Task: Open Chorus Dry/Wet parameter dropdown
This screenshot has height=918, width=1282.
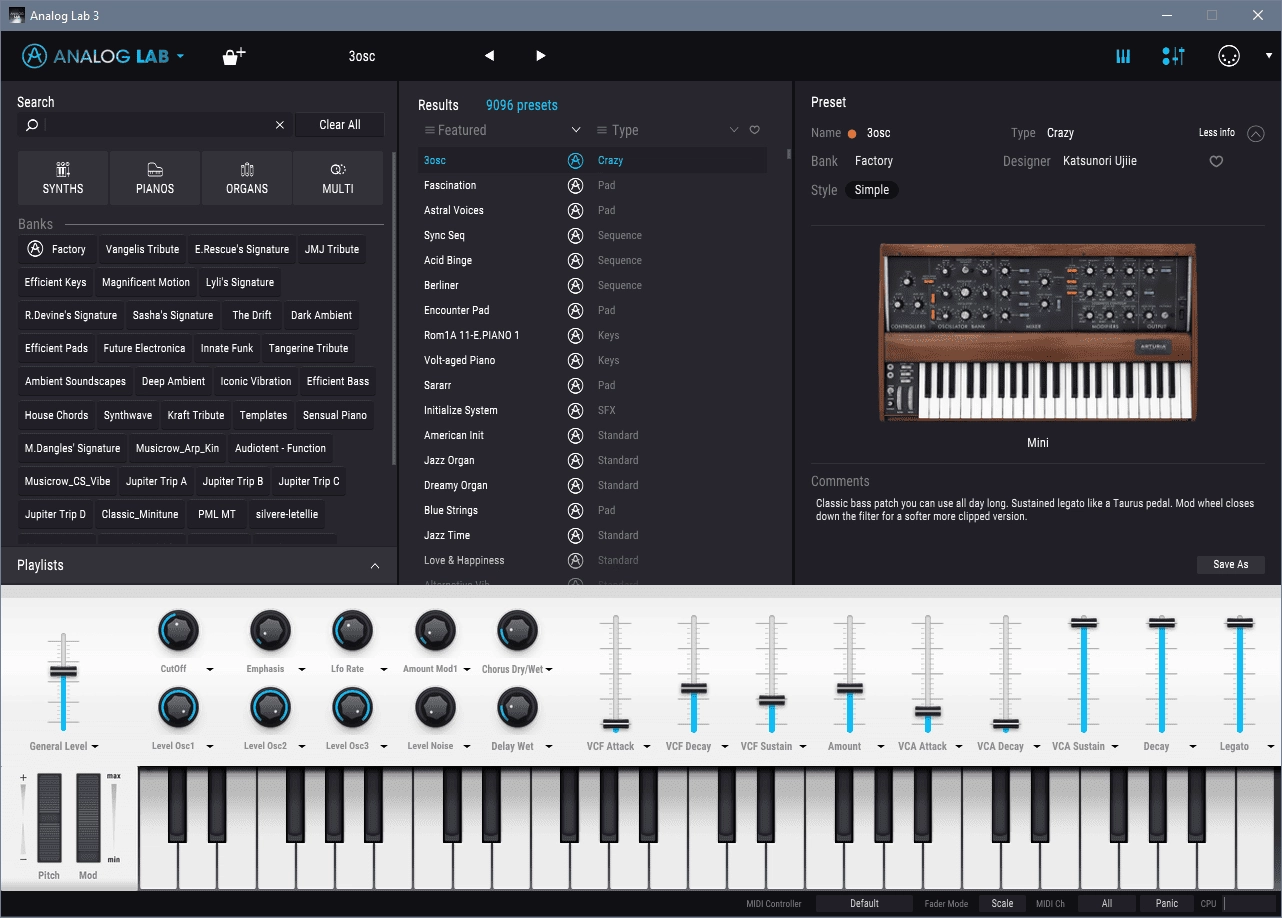Action: pos(549,670)
